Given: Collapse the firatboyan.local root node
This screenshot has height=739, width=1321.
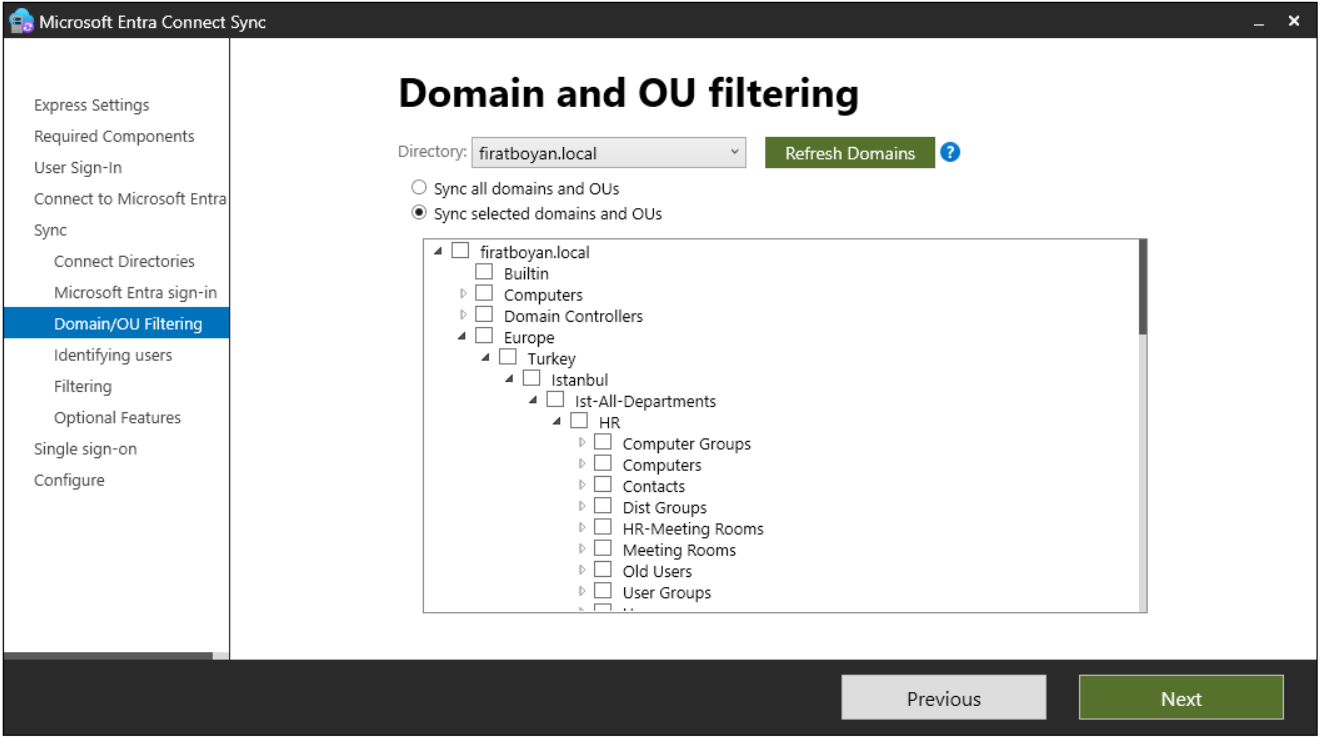Looking at the screenshot, I should pos(438,252).
